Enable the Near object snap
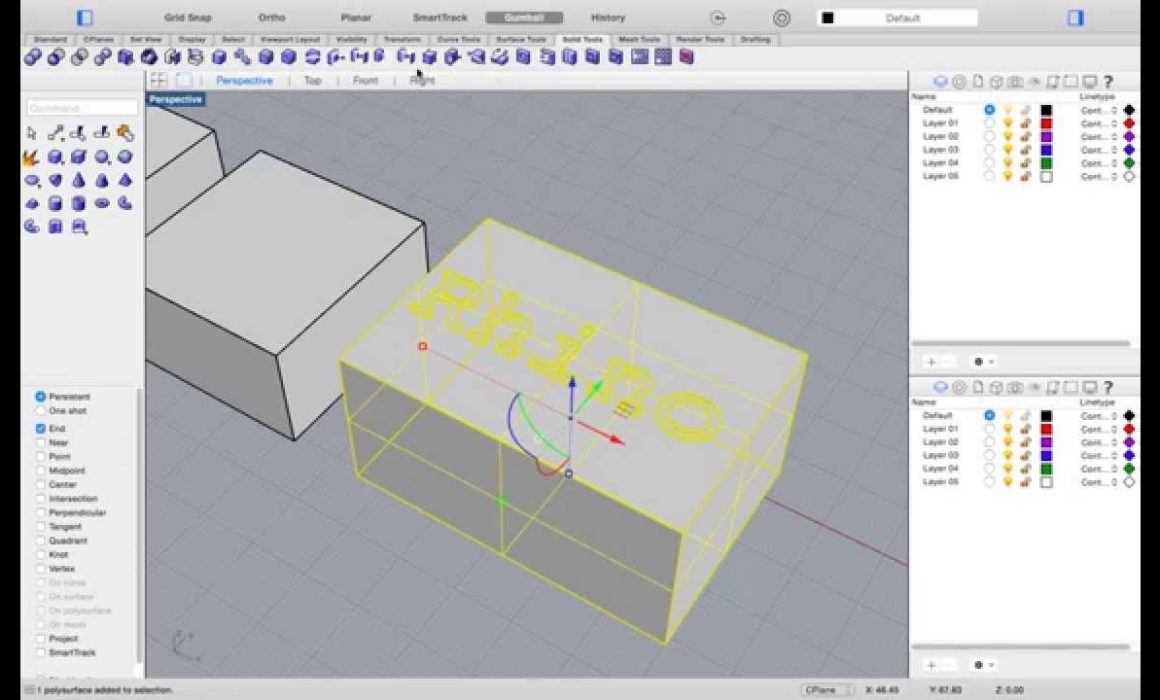 tap(41, 442)
